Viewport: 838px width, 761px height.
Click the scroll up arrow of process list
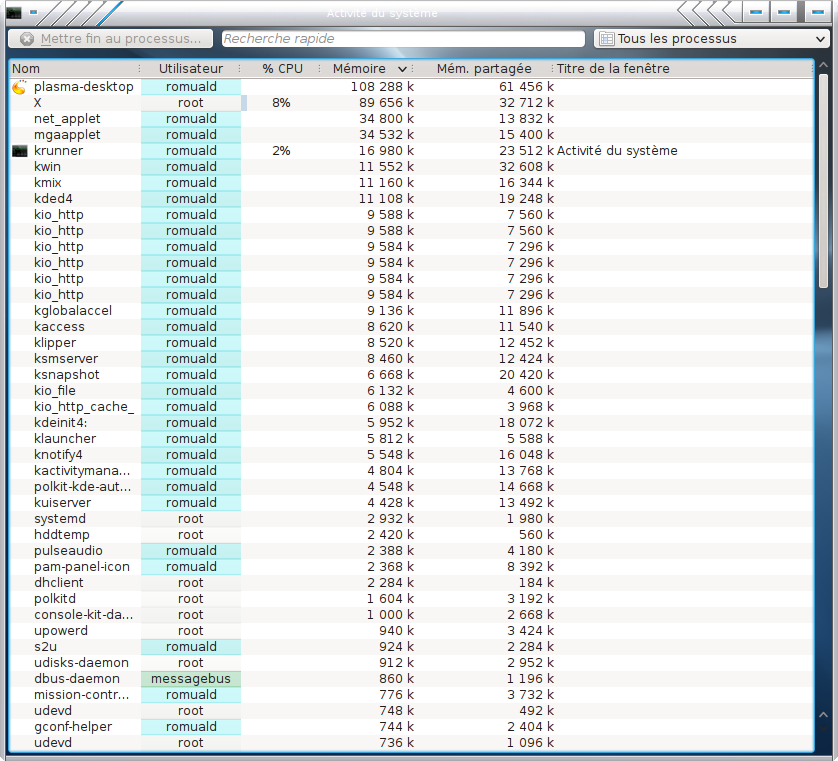pyautogui.click(x=823, y=66)
